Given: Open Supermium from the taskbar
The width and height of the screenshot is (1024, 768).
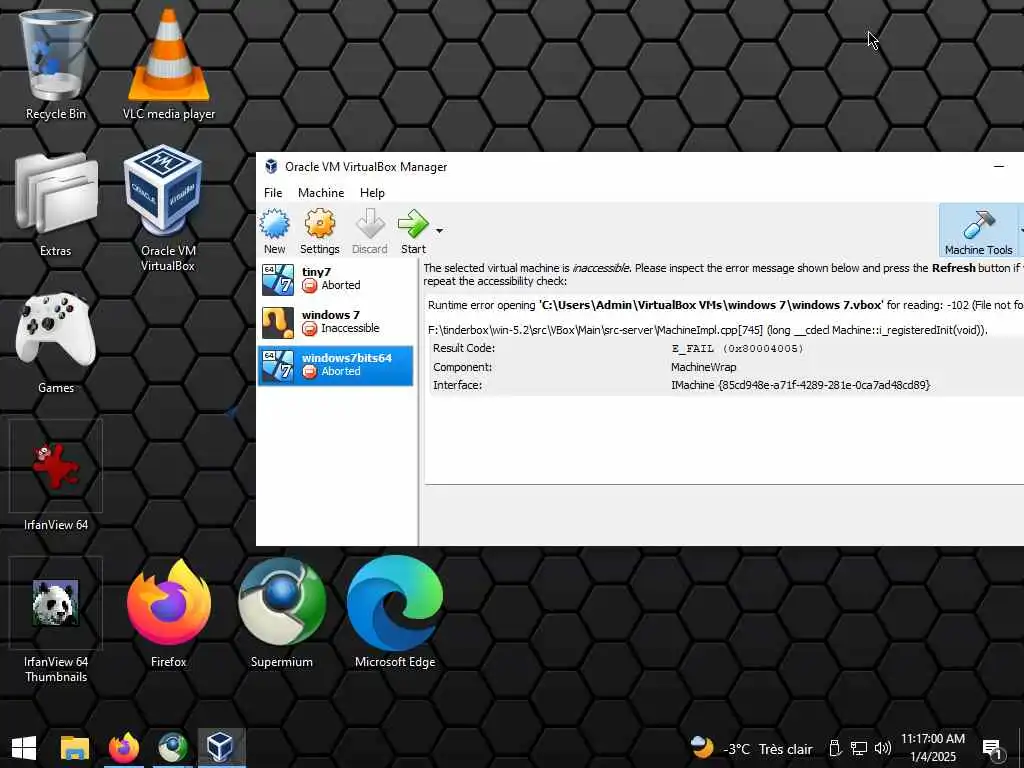Looking at the screenshot, I should tap(172, 748).
